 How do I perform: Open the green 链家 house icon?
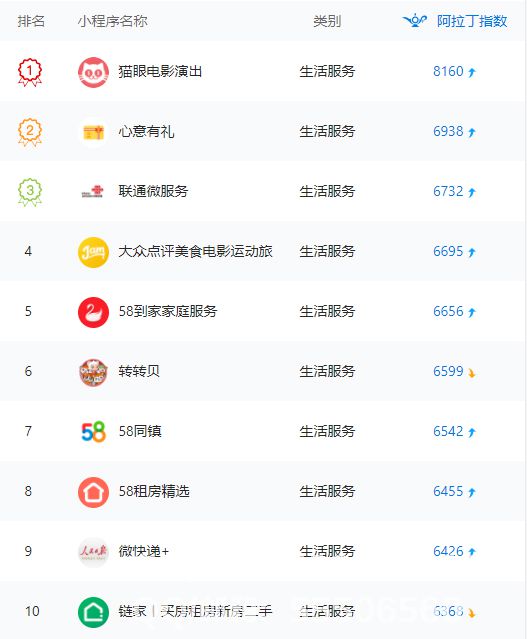(x=93, y=612)
